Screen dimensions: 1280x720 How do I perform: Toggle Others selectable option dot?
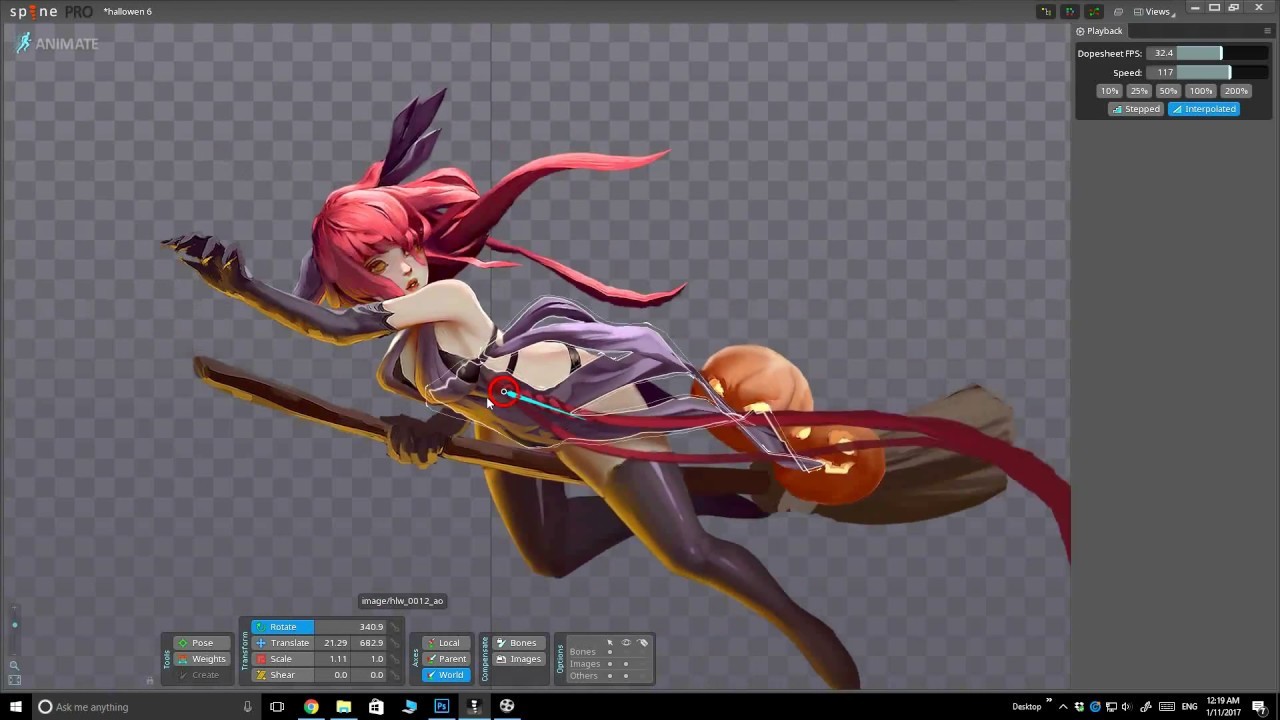click(610, 676)
